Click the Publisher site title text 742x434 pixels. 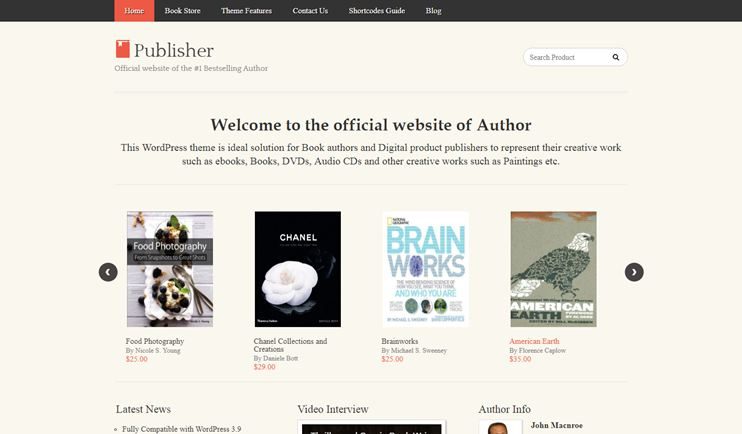pos(174,50)
